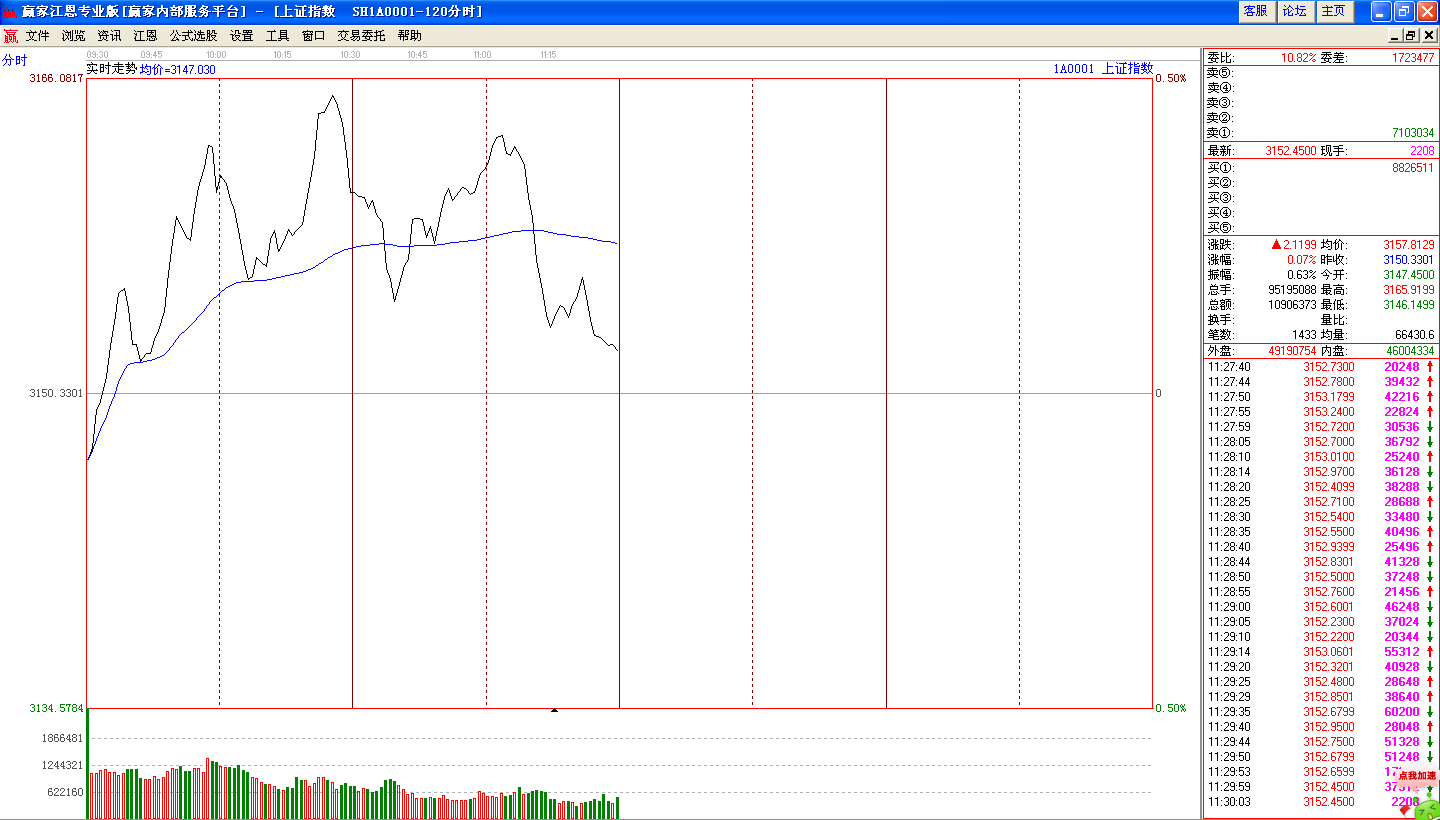Click the 主页 homepage button
The image size is (1440, 820).
click(x=1333, y=11)
